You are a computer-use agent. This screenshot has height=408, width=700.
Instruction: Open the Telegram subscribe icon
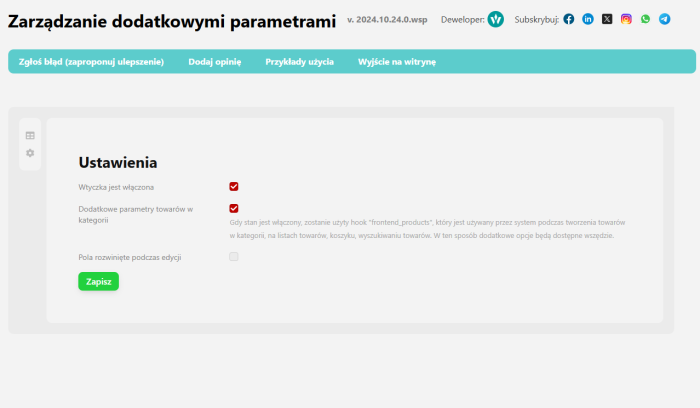664,19
